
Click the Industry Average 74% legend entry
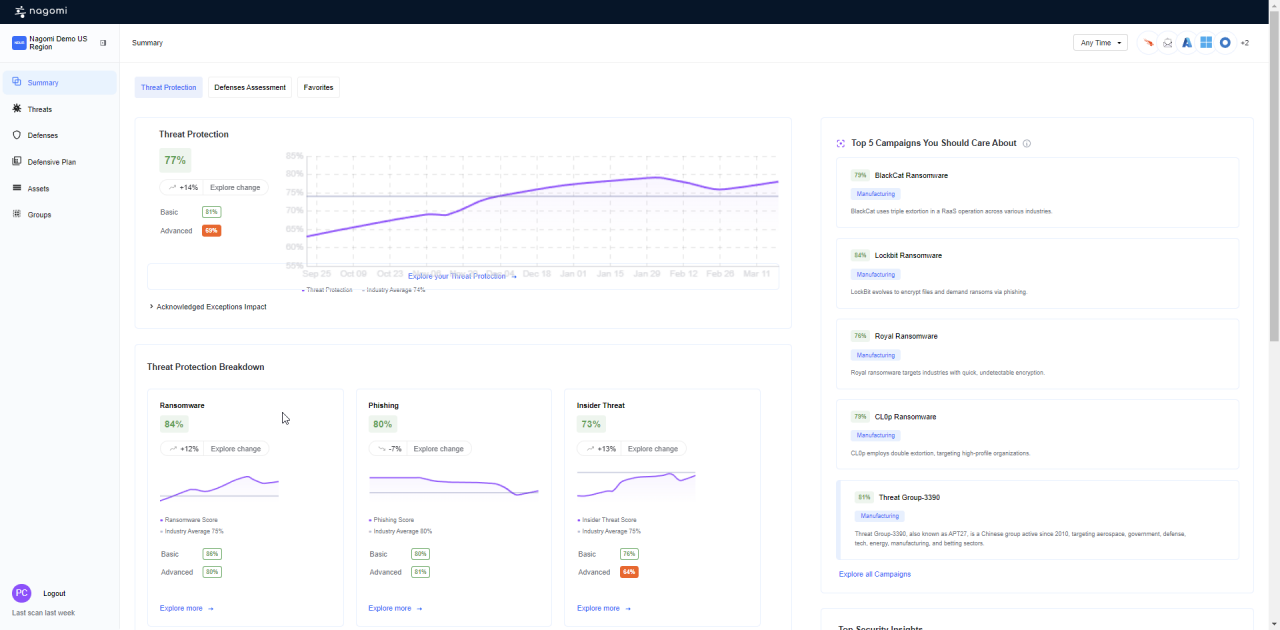tap(394, 290)
